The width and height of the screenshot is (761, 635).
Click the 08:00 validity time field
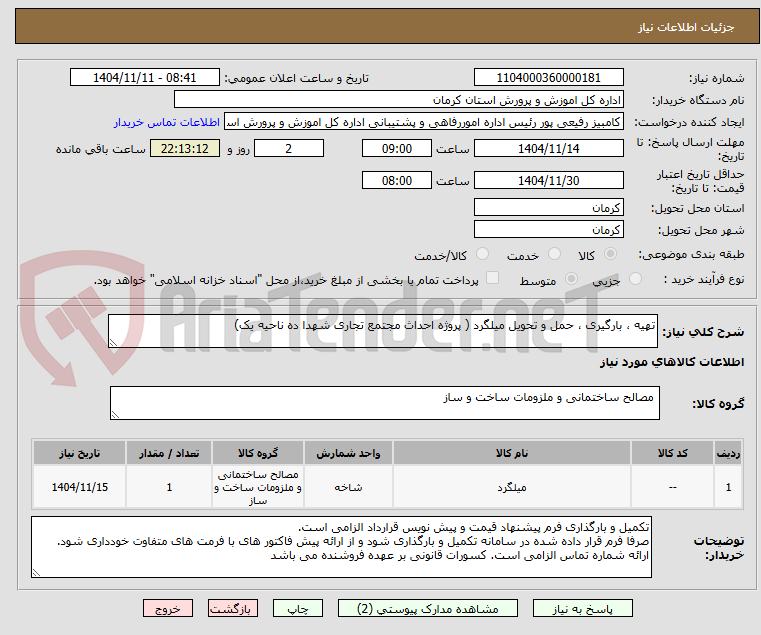pos(397,180)
